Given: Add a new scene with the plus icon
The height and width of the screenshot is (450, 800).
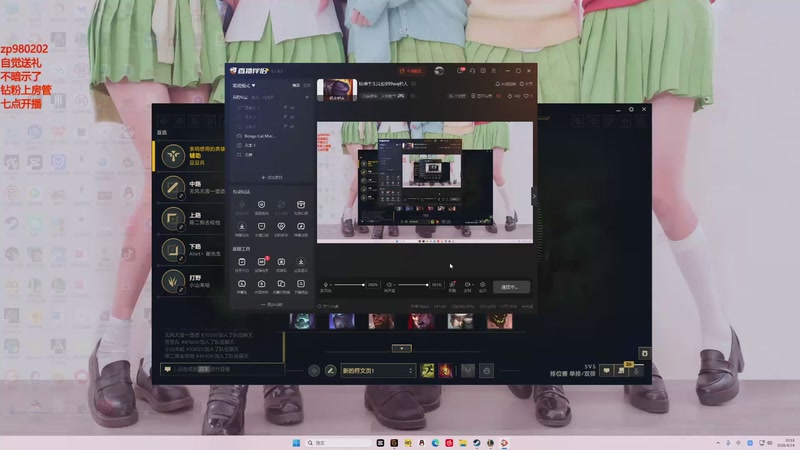Looking at the screenshot, I should point(307,97).
